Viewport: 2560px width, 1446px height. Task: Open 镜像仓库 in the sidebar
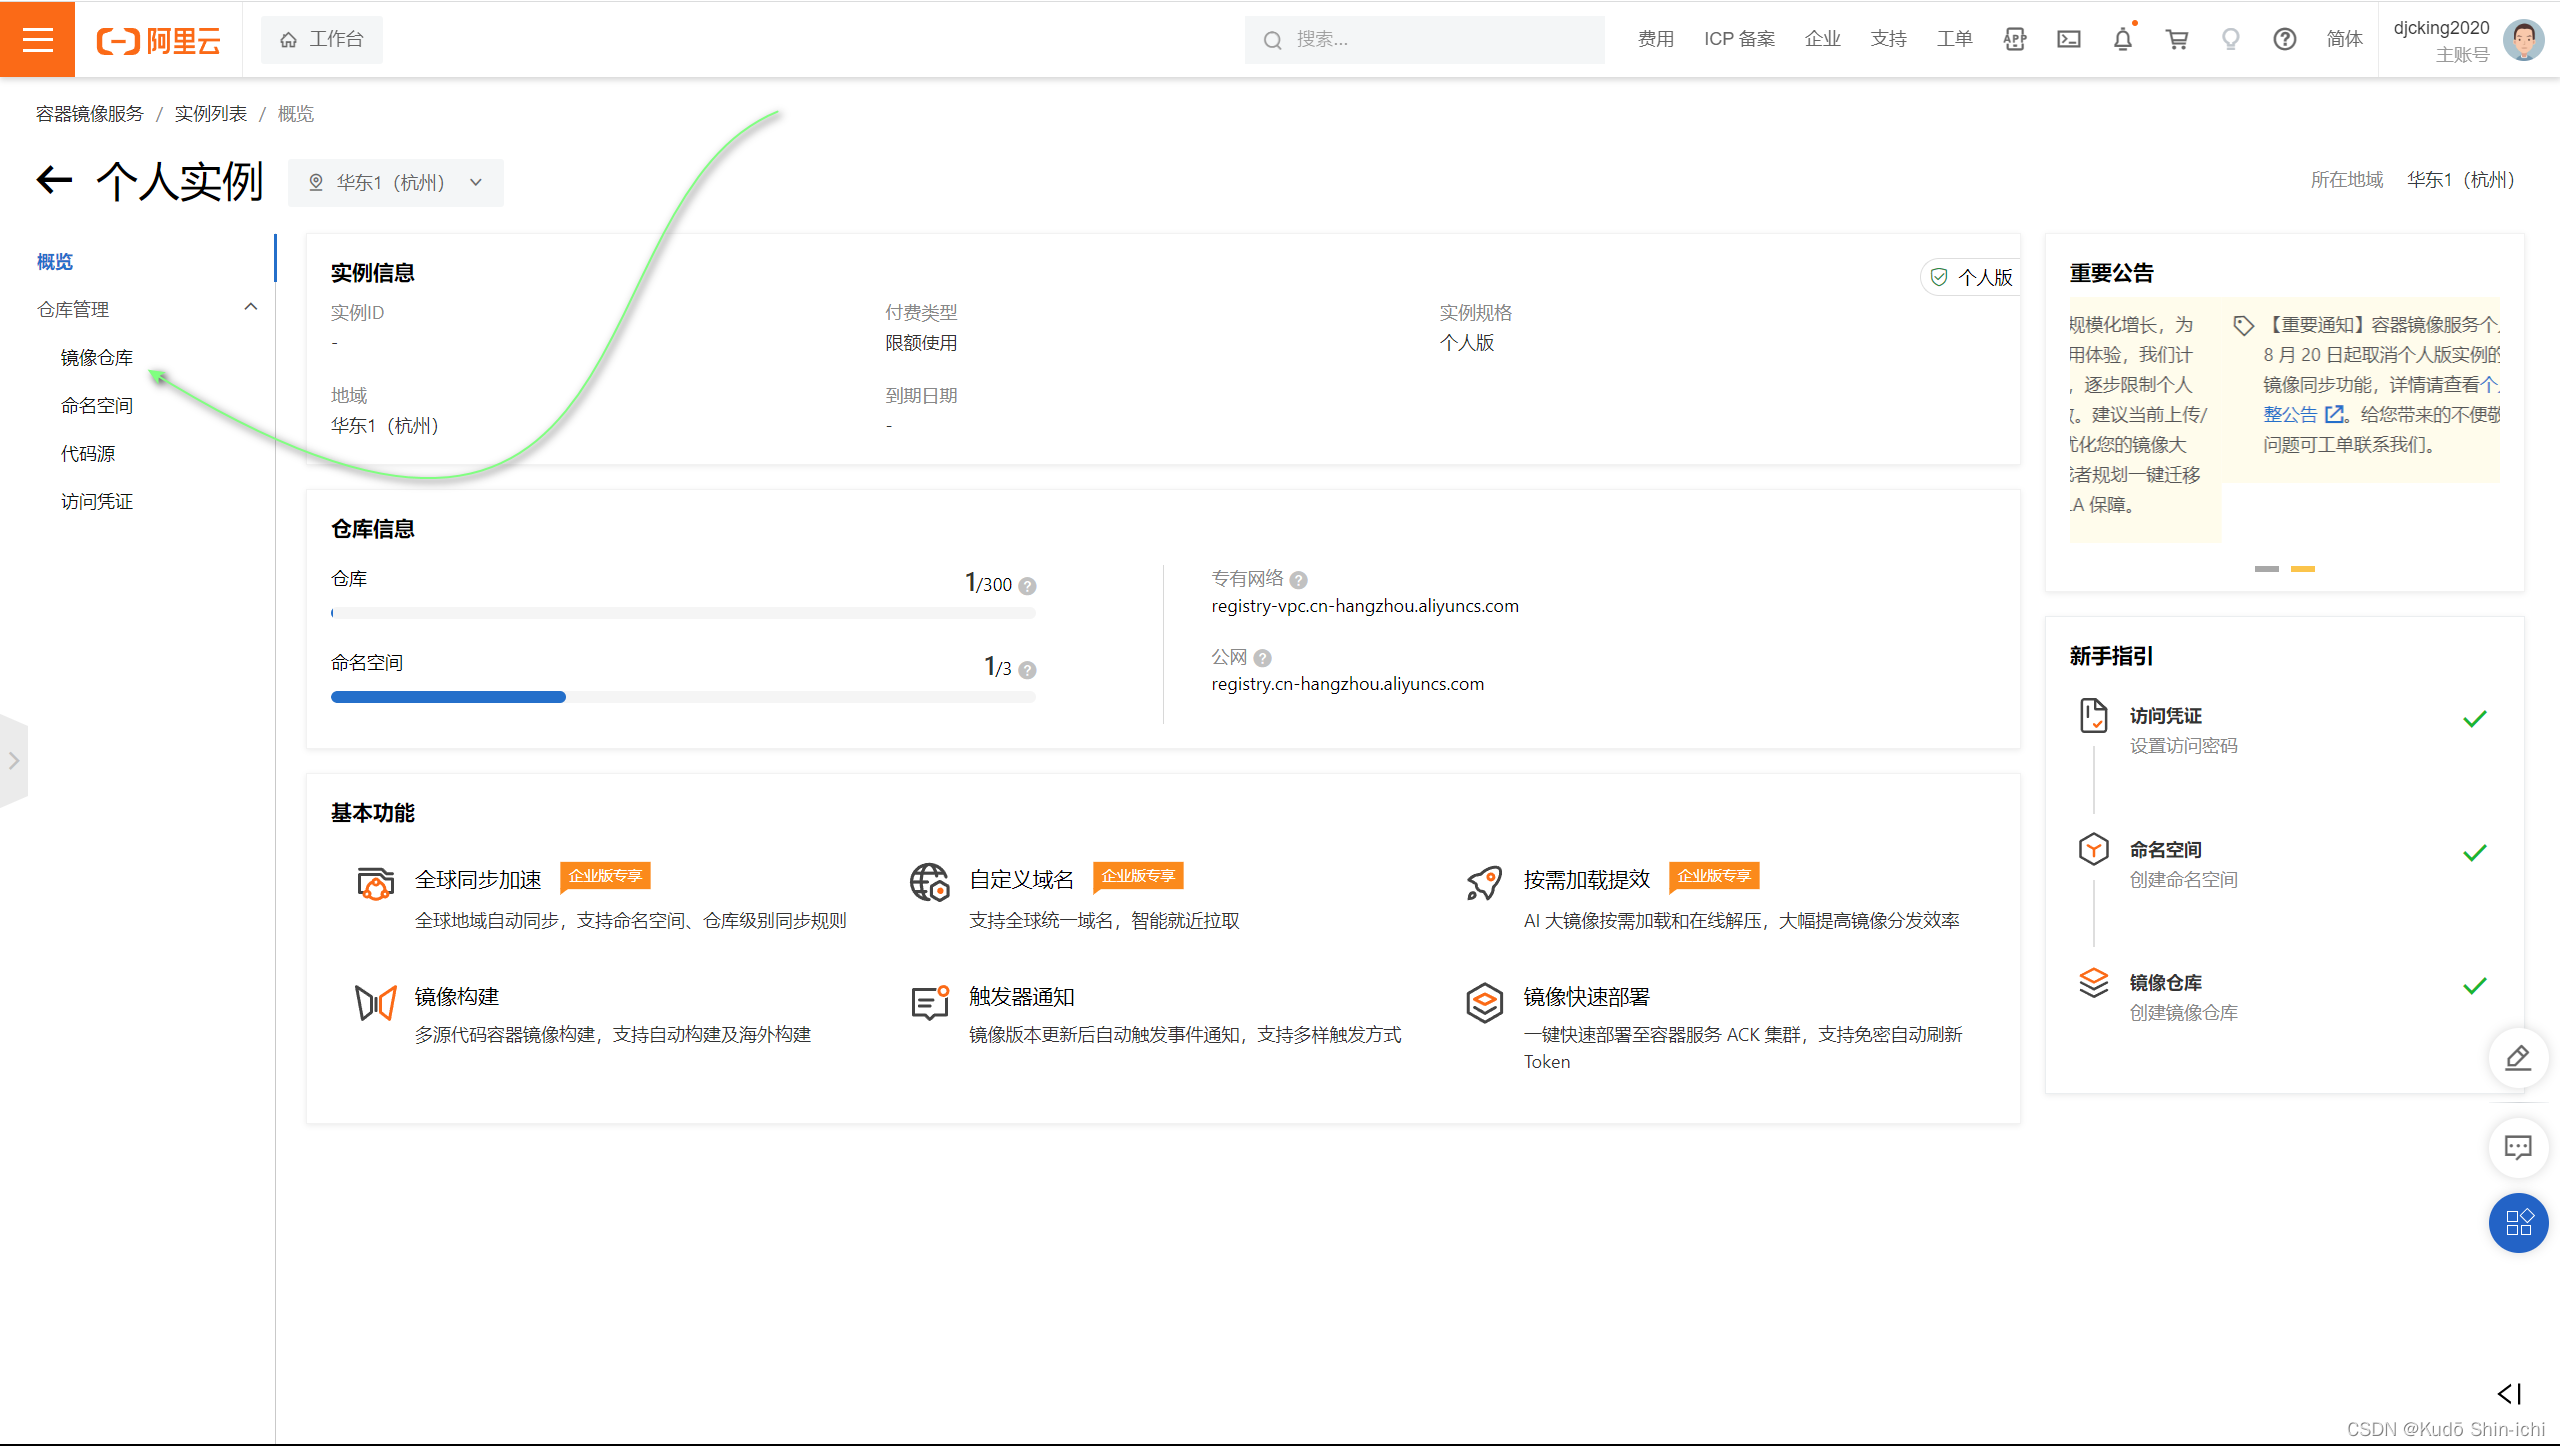point(97,357)
